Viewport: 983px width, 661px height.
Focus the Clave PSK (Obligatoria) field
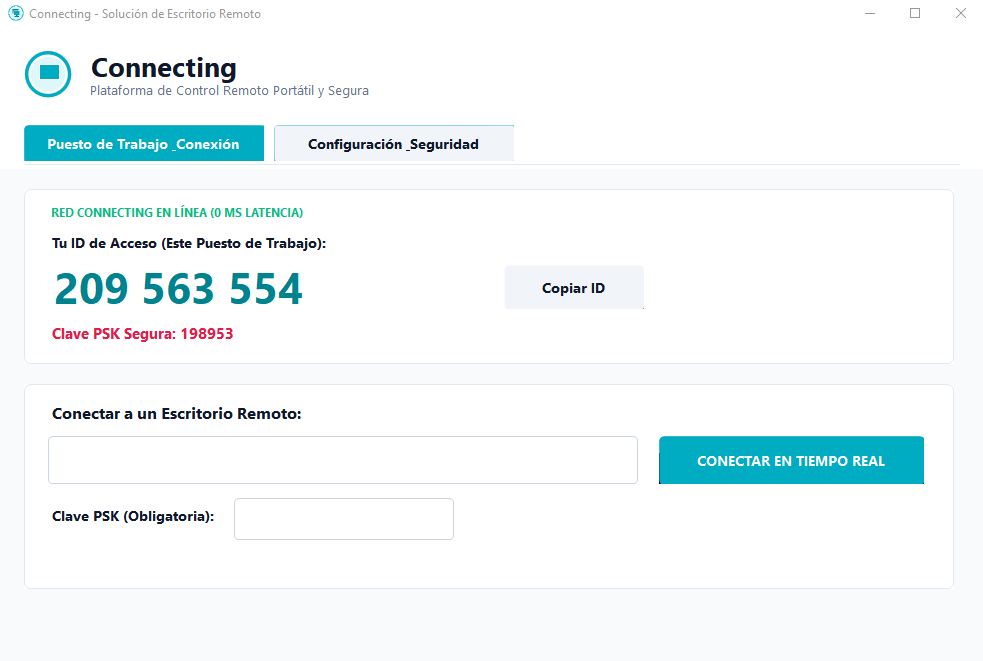click(x=344, y=519)
